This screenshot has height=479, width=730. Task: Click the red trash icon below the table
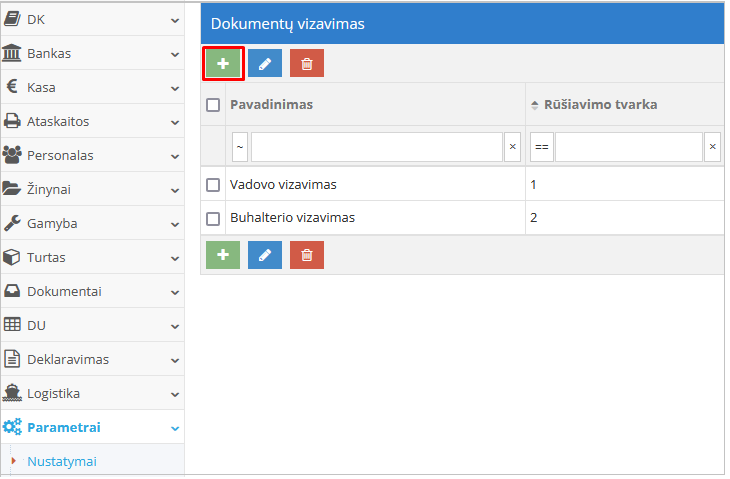point(307,255)
